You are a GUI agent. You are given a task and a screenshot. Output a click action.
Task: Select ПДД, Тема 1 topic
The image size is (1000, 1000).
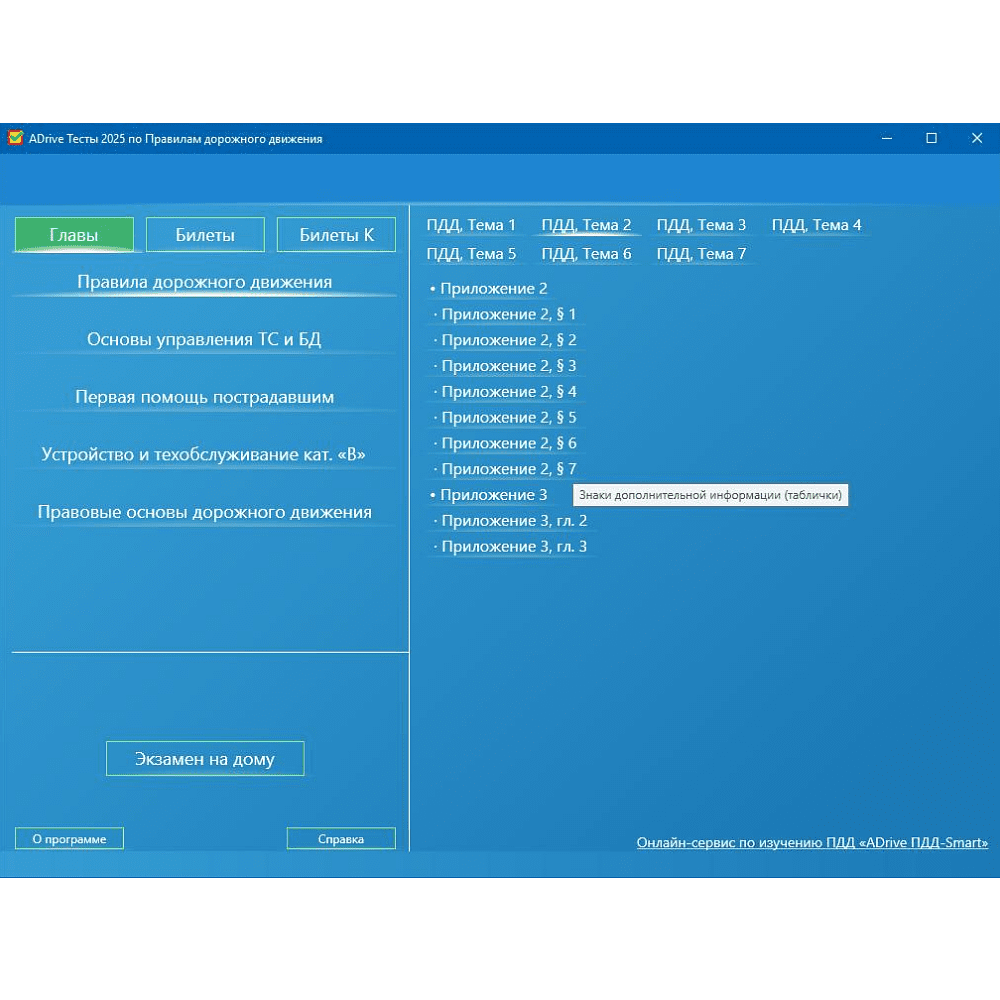coord(471,225)
